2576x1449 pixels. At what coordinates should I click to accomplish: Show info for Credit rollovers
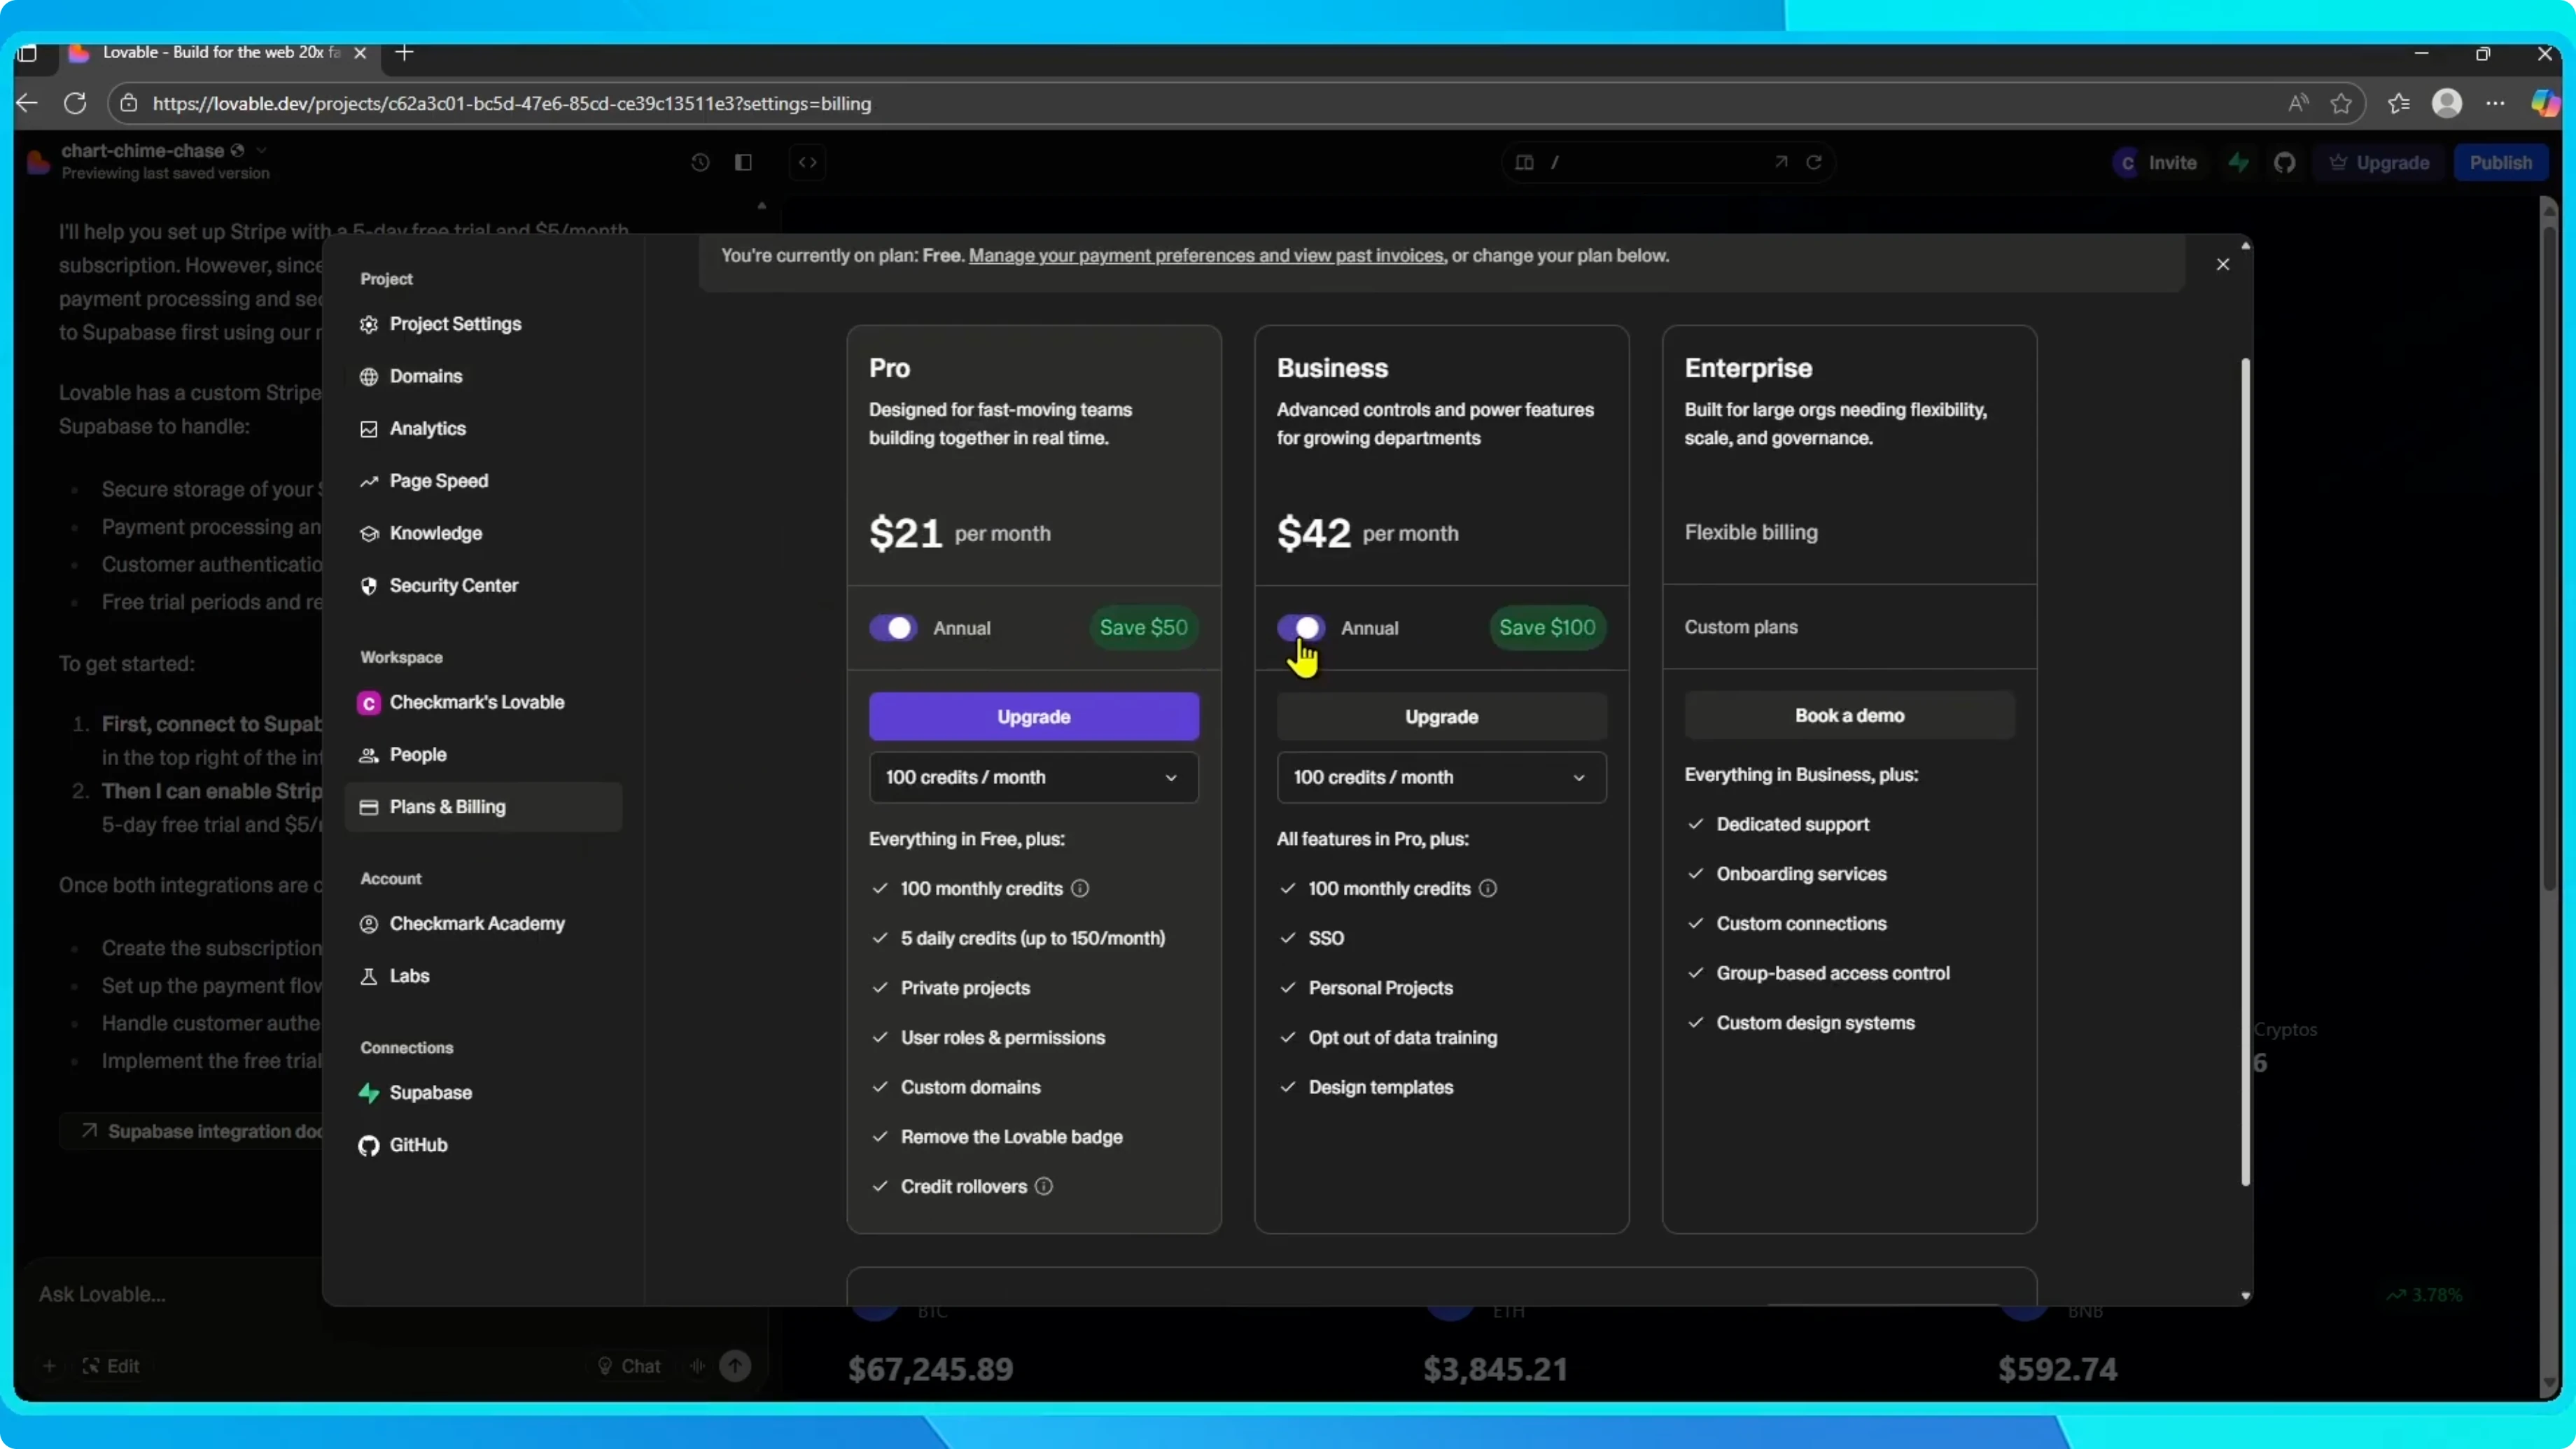point(1044,1186)
